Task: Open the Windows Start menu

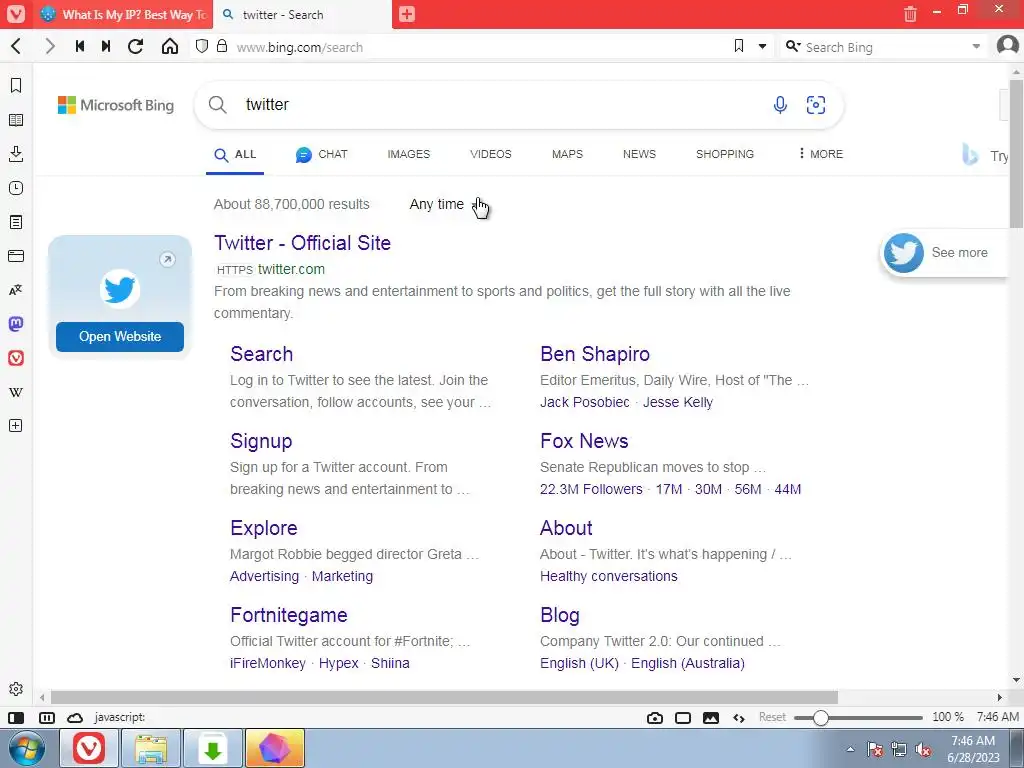Action: (x=27, y=749)
